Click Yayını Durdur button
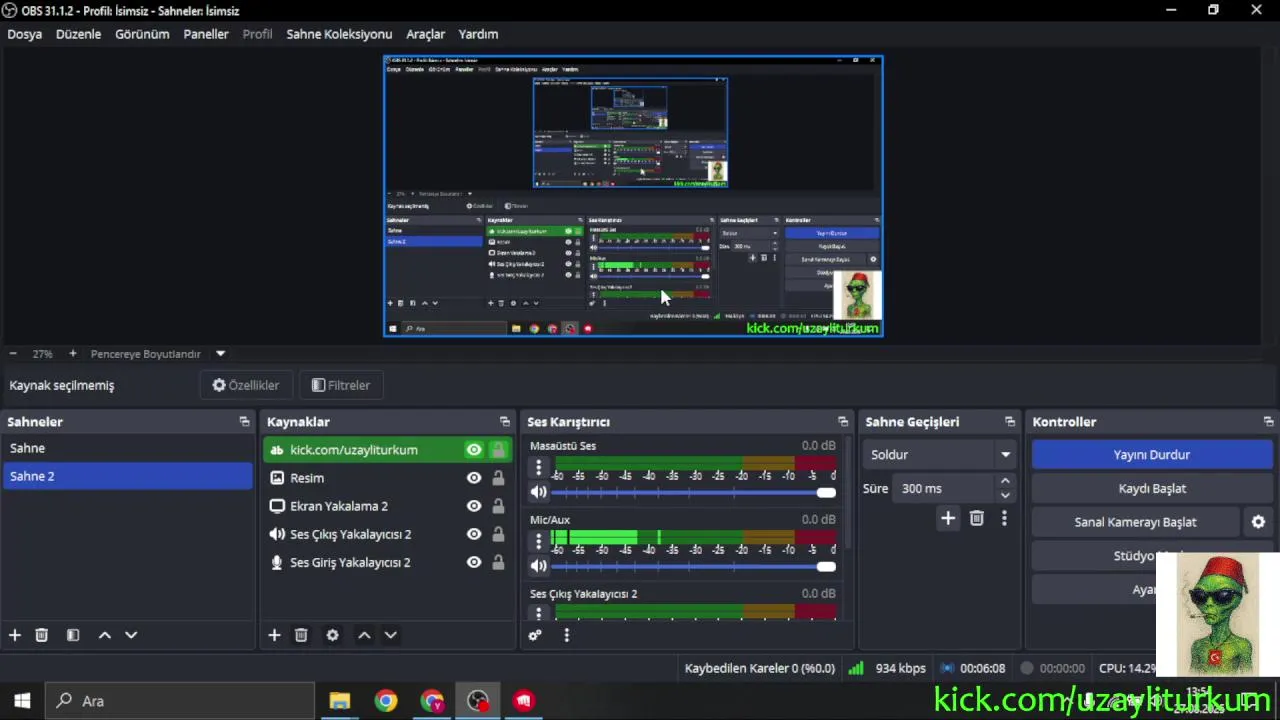This screenshot has width=1280, height=720. 1152,455
